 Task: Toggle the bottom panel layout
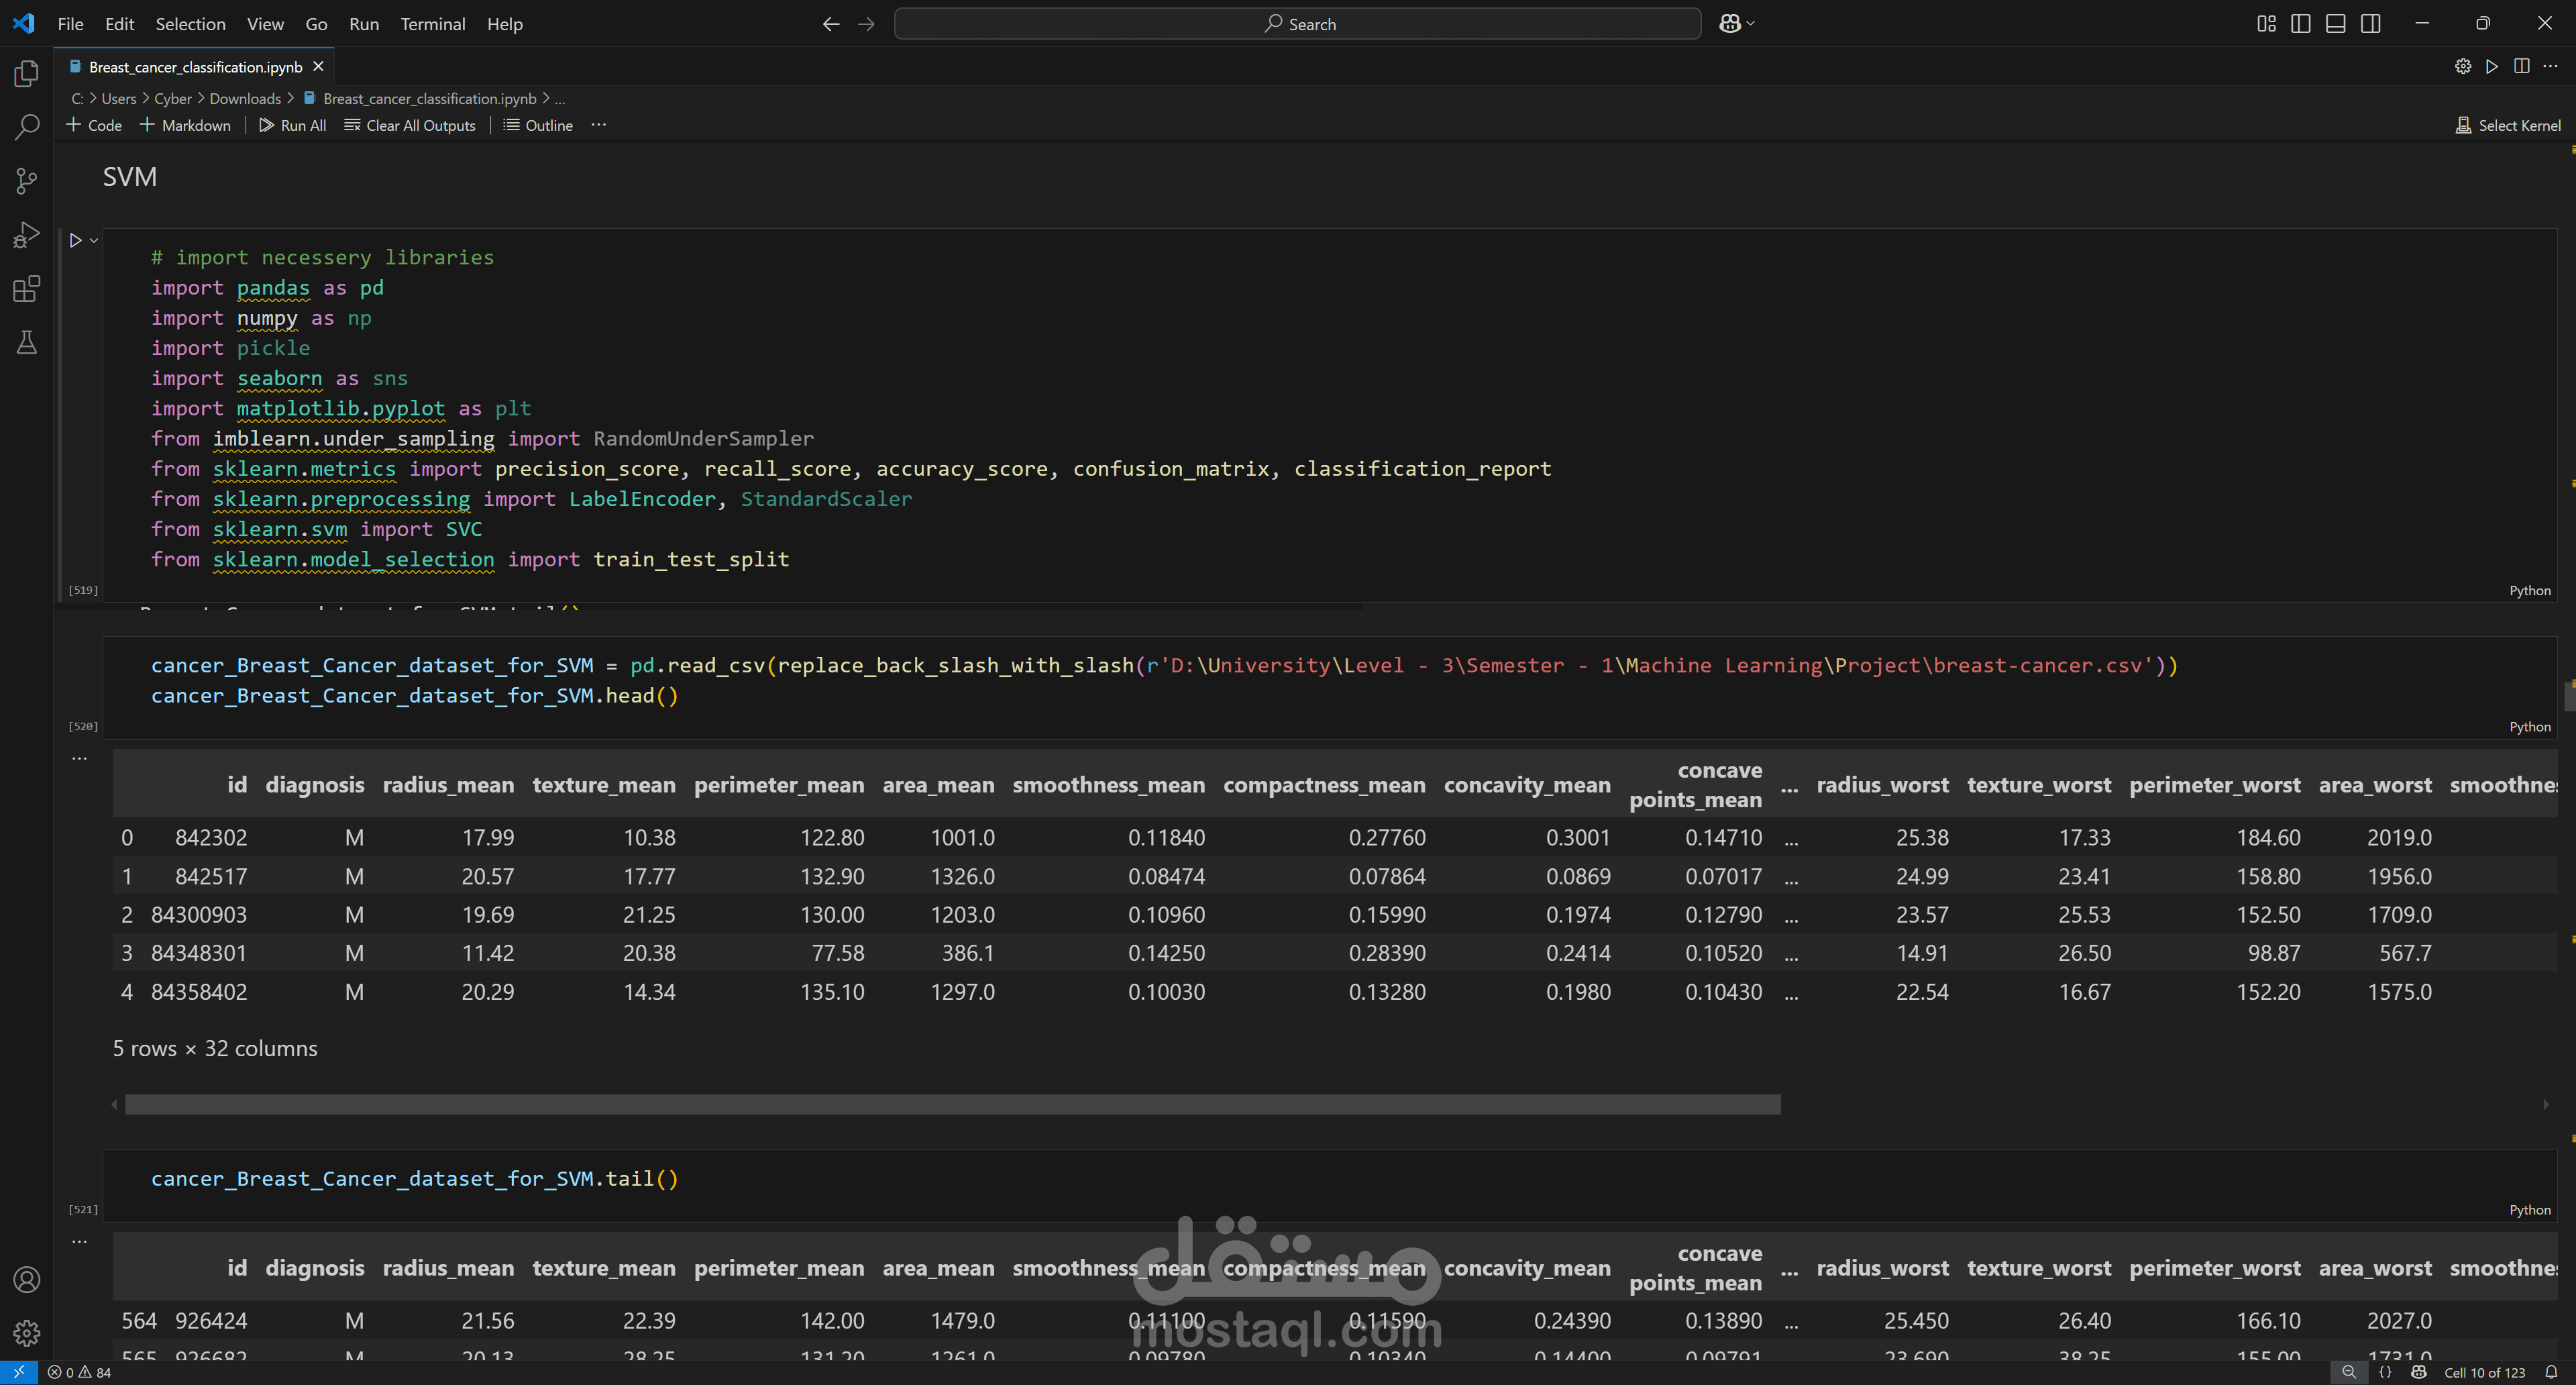tap(2336, 24)
